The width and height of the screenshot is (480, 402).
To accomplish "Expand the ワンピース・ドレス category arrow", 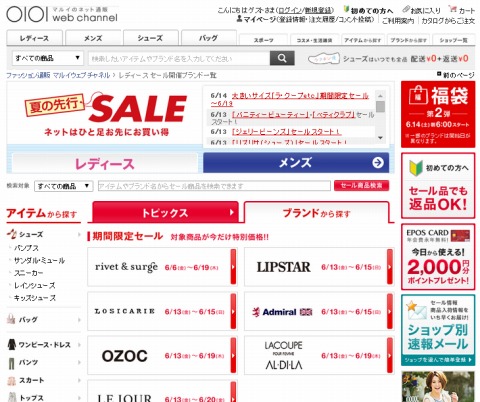I will [x=79, y=345].
